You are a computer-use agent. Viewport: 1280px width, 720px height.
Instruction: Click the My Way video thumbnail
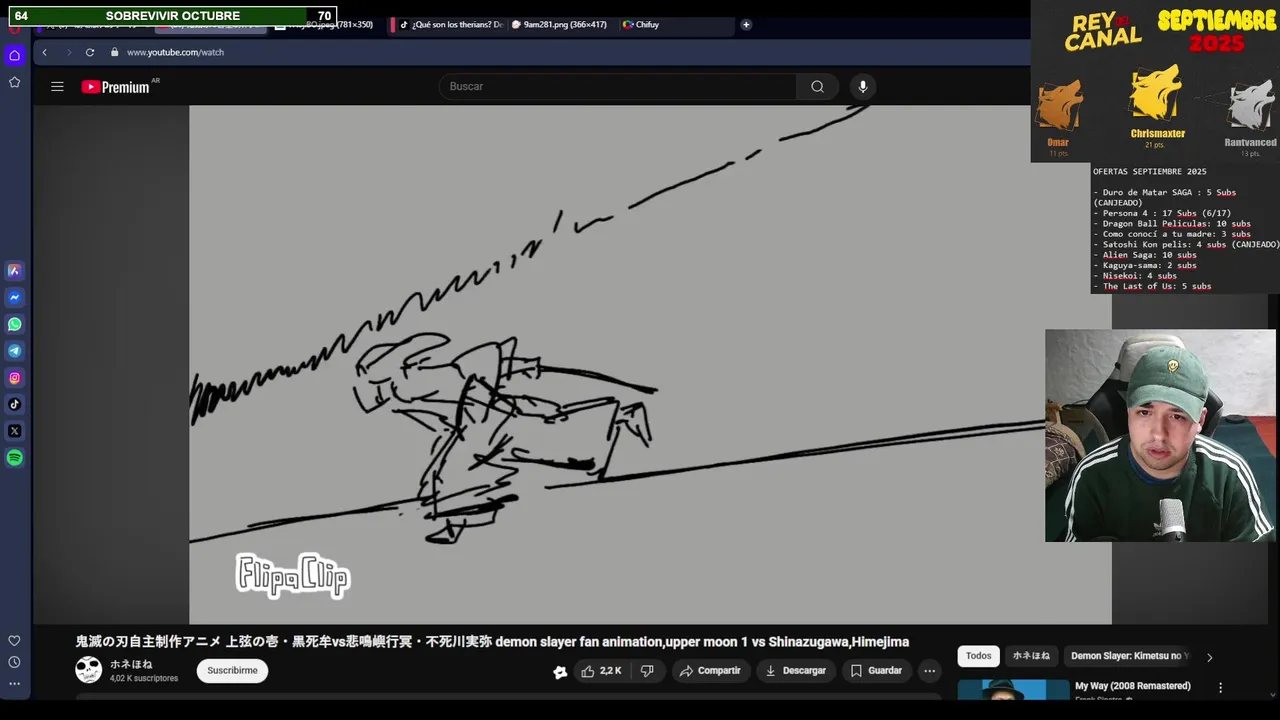[1013, 690]
